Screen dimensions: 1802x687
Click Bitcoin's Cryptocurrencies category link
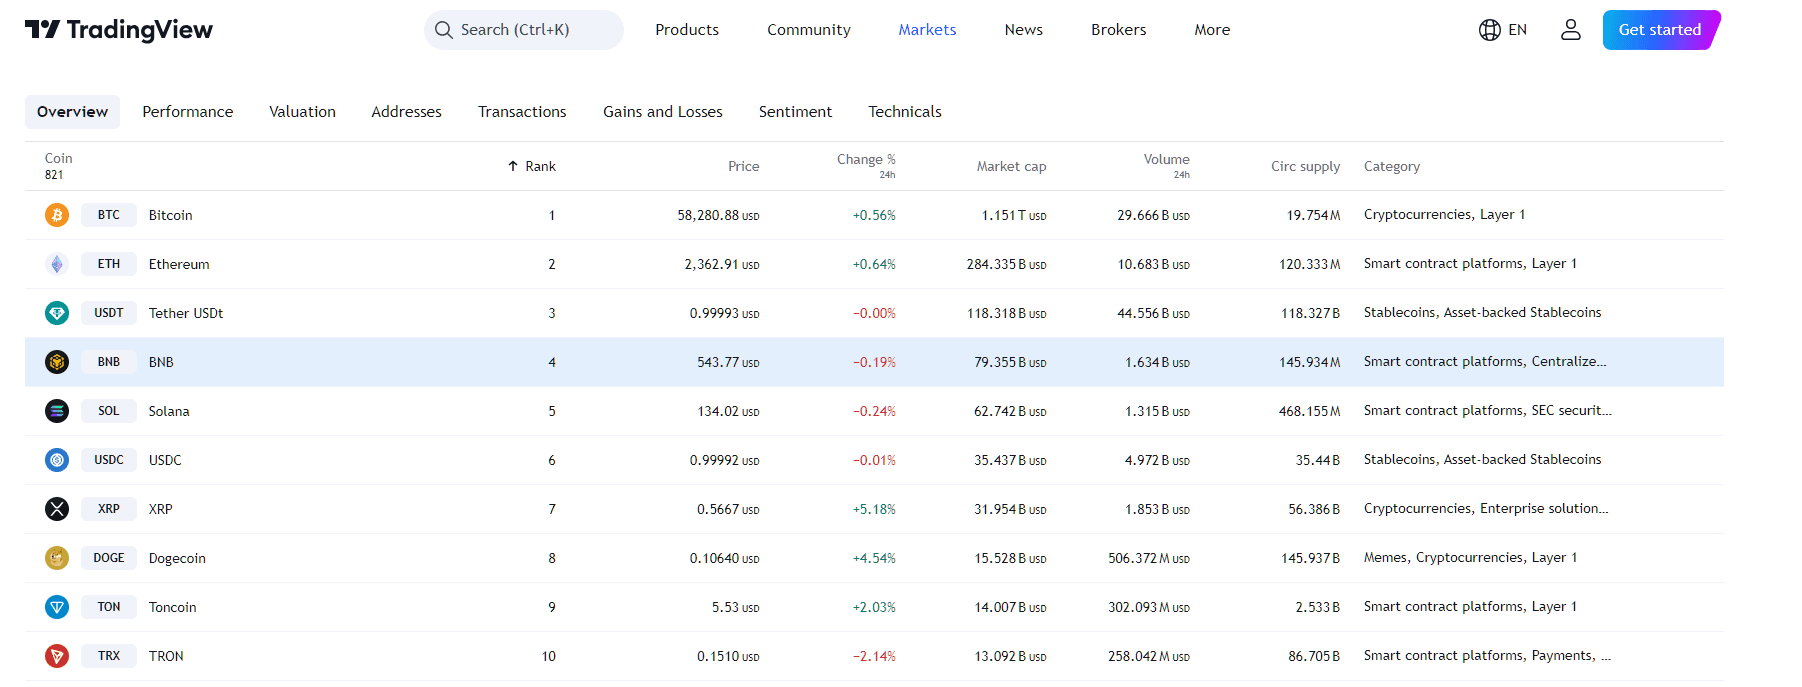pos(1418,215)
